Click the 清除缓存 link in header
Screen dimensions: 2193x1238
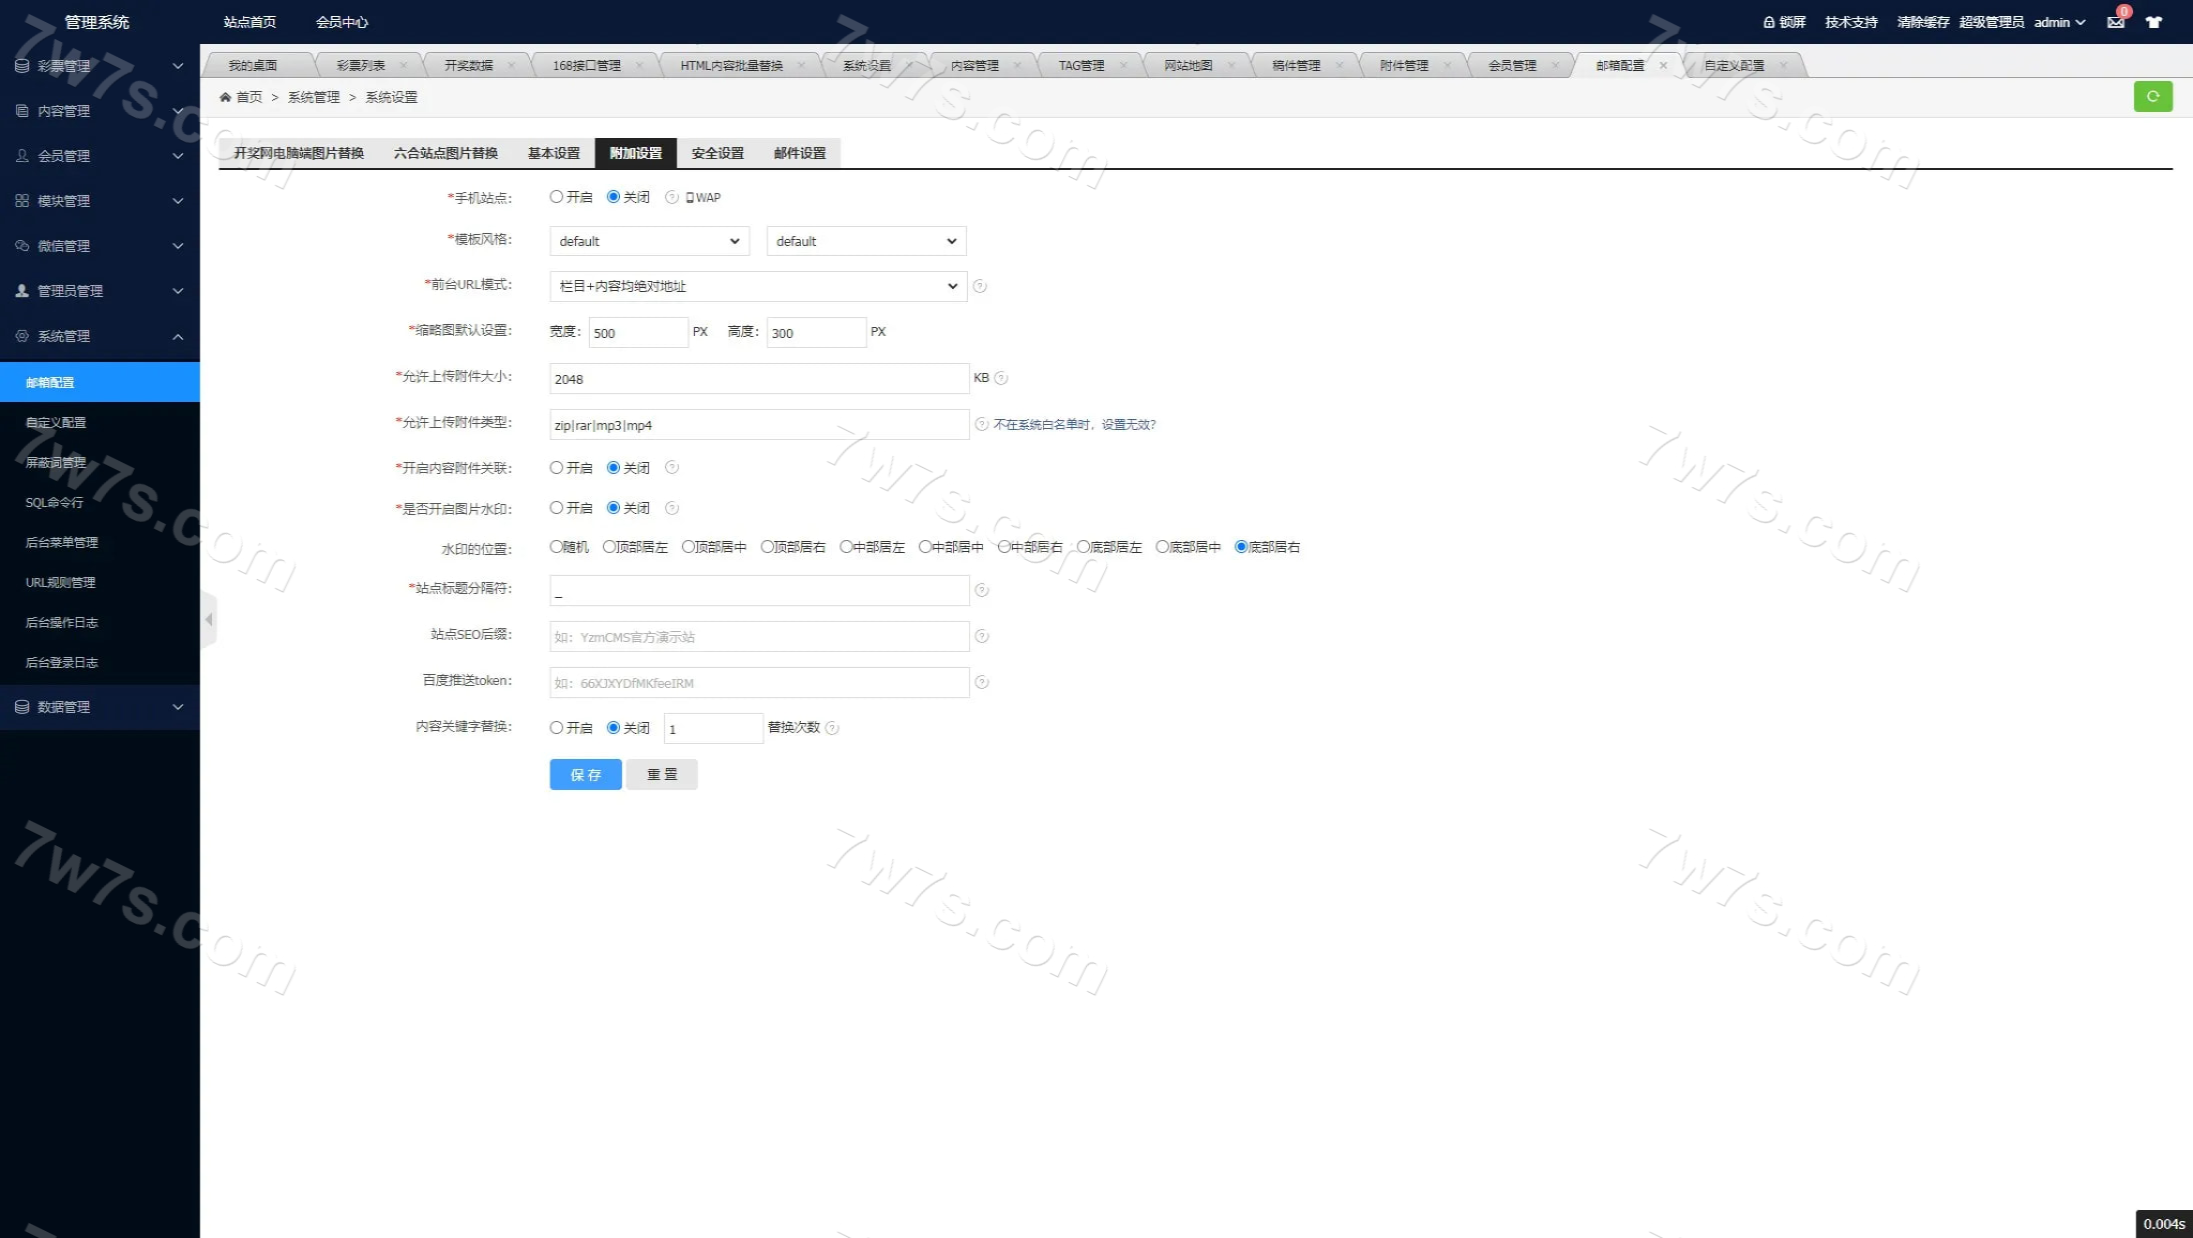click(1922, 22)
